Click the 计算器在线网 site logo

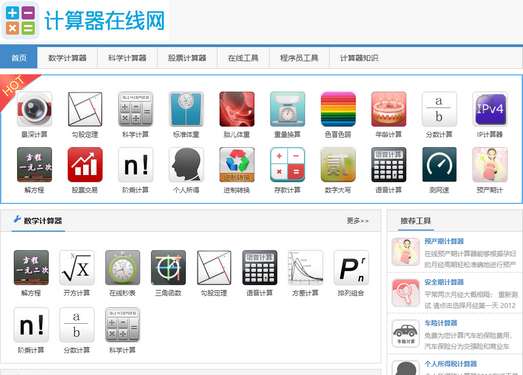click(85, 21)
